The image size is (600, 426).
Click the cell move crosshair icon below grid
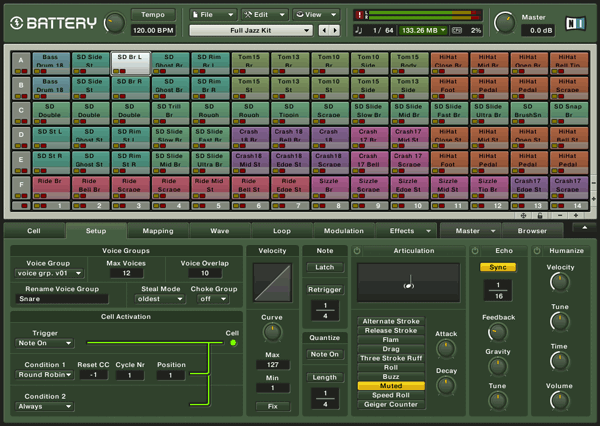coord(523,215)
